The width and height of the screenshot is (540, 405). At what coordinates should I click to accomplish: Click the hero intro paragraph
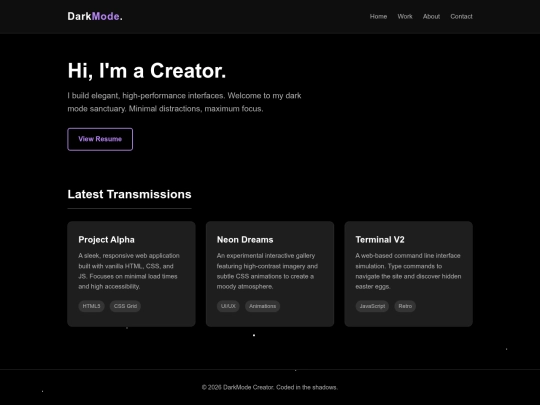tap(184, 102)
